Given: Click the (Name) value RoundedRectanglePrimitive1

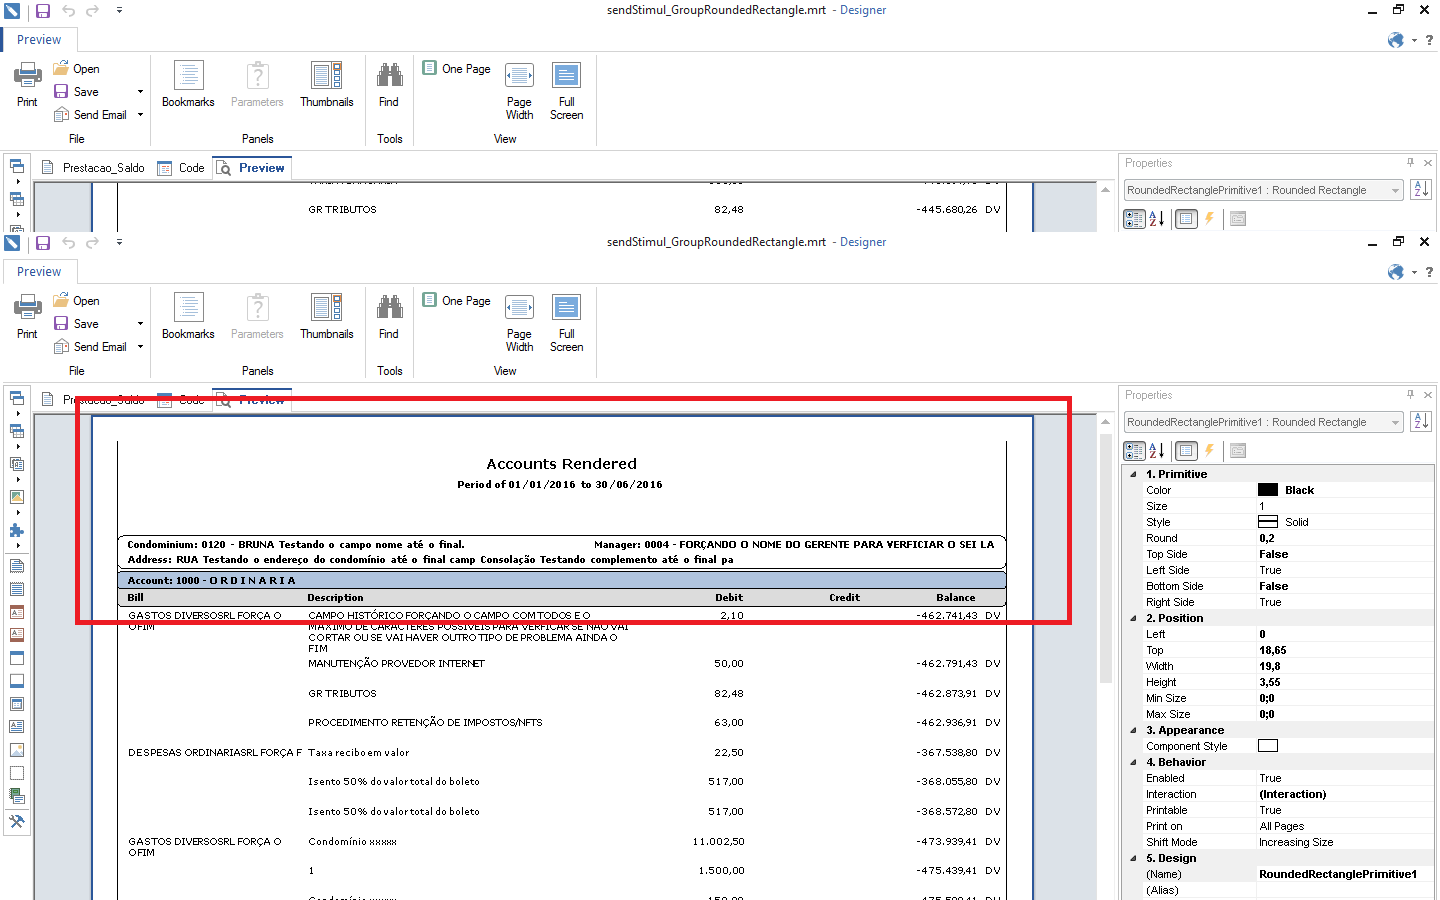Looking at the screenshot, I should pos(1337,874).
